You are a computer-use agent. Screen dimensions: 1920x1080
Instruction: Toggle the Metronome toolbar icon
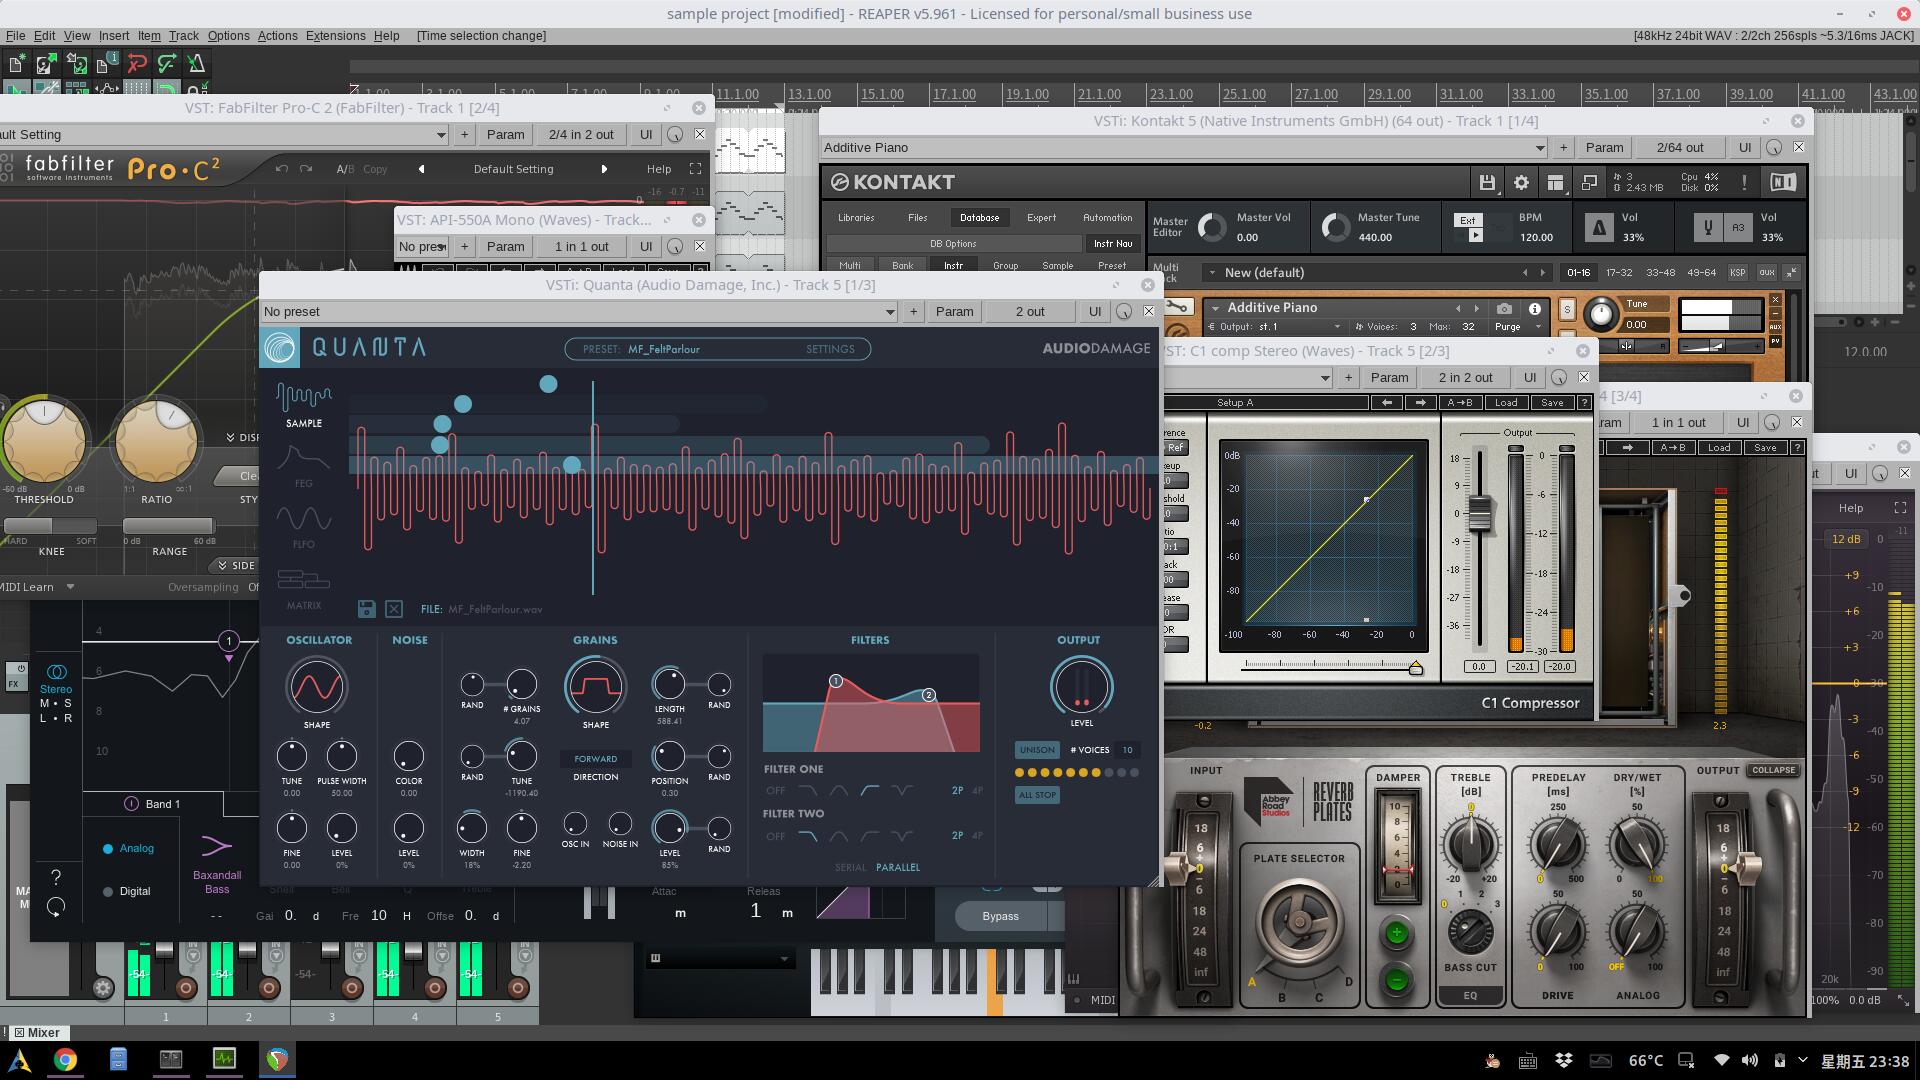pos(196,64)
